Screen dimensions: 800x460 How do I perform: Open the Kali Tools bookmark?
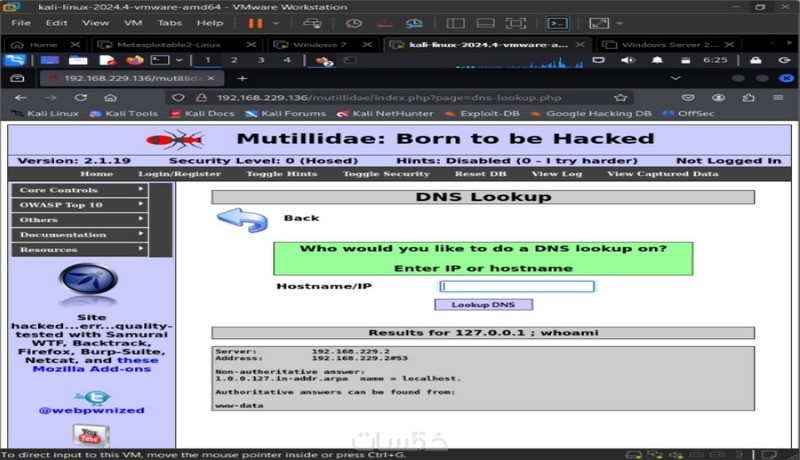[x=123, y=114]
